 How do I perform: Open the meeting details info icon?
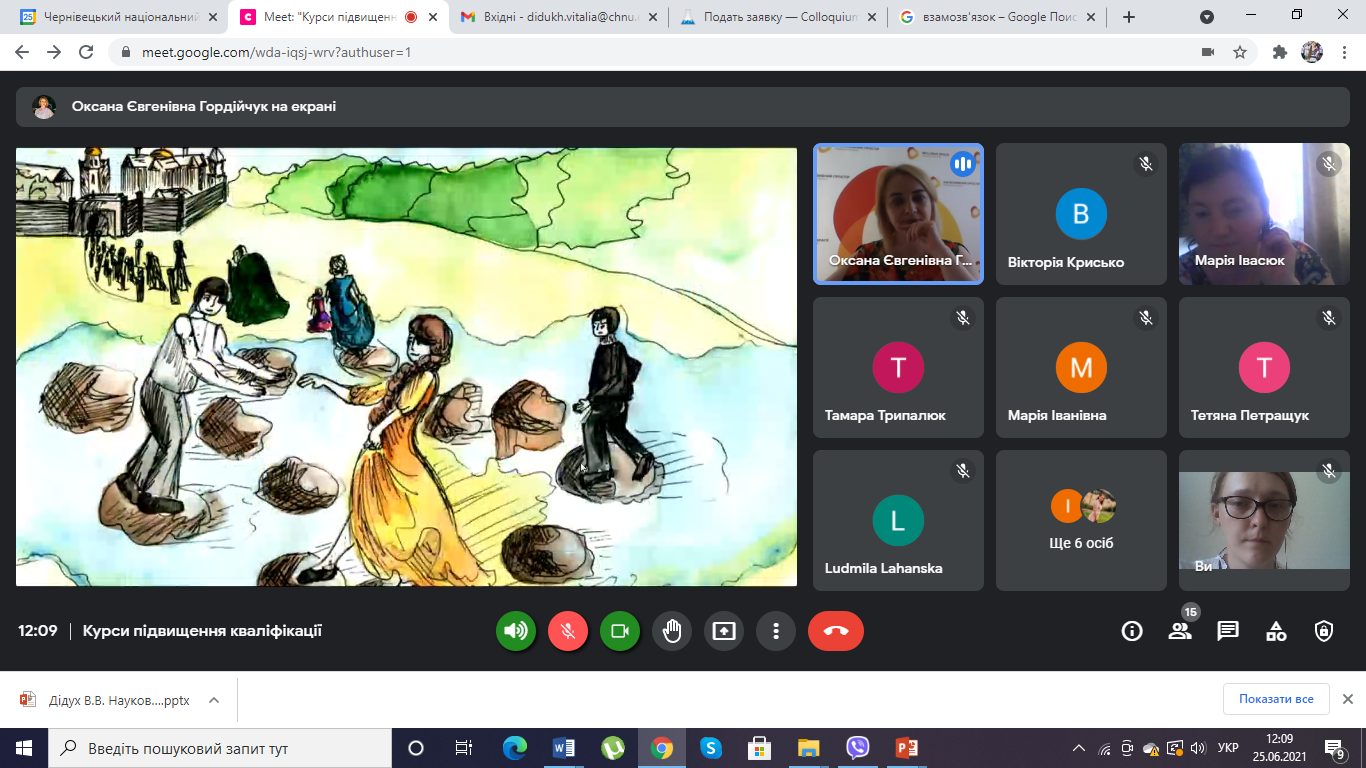tap(1132, 631)
